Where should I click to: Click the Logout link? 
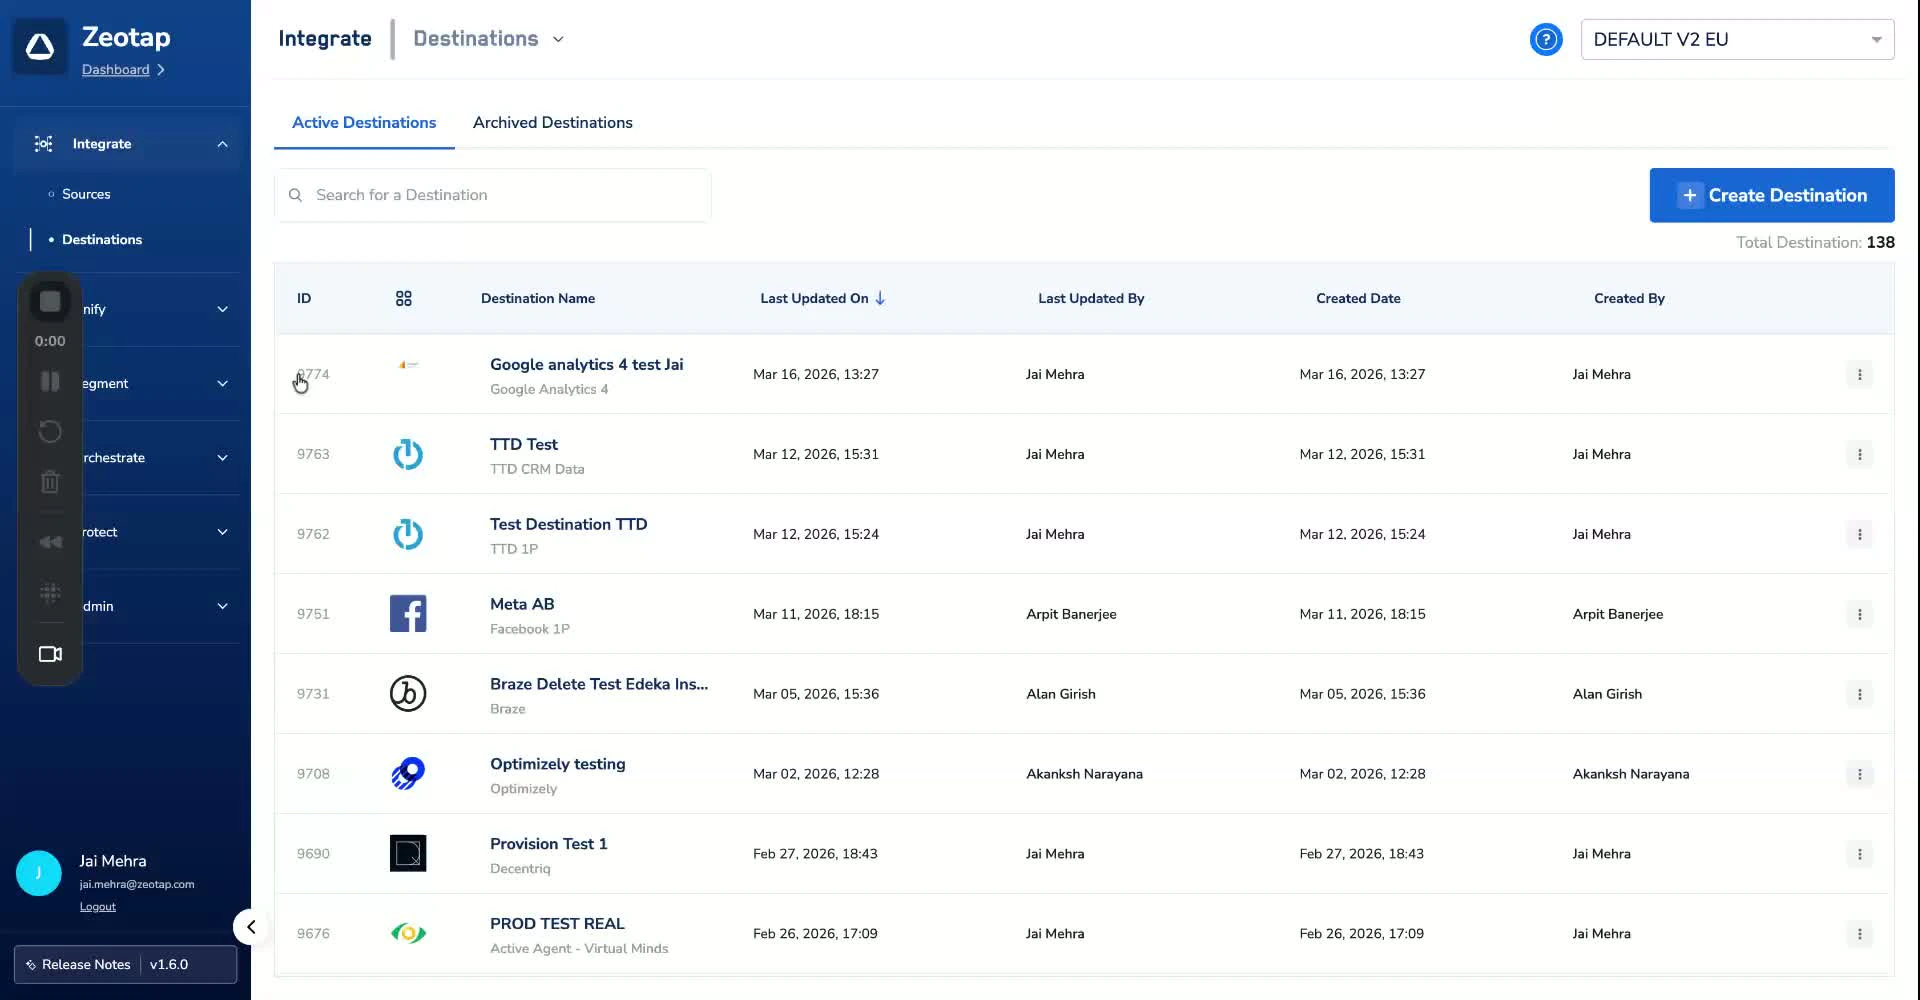(x=98, y=906)
